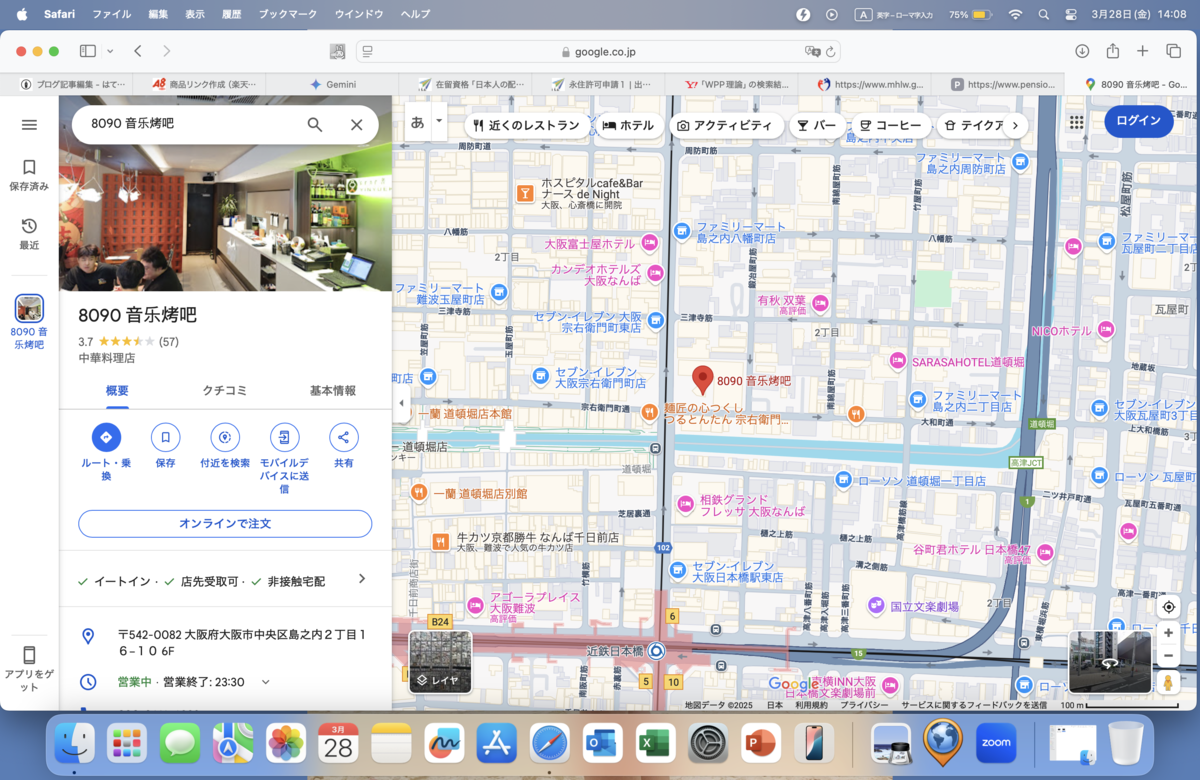The width and height of the screenshot is (1200, 780).
Task: Click Send to mobile device icon
Action: point(285,437)
